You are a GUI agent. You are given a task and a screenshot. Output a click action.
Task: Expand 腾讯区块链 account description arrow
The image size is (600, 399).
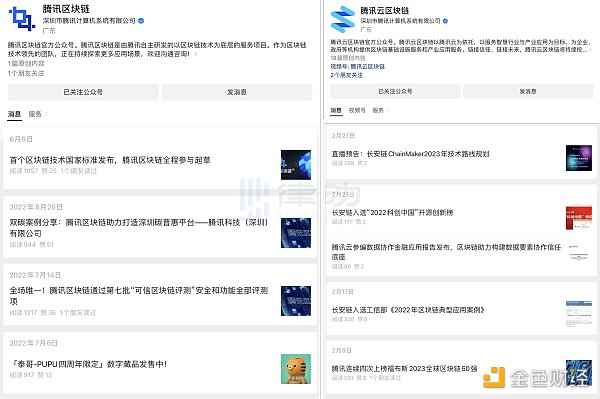pos(196,54)
